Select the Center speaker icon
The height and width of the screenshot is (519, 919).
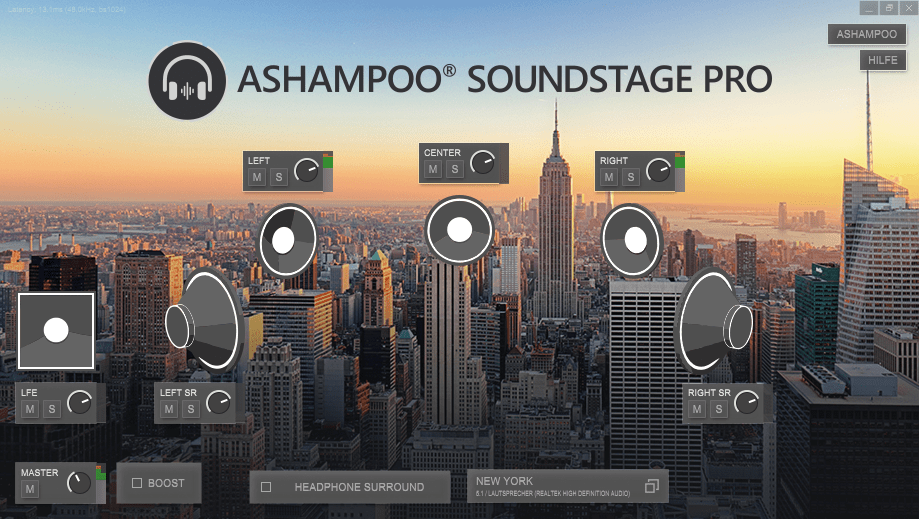tap(460, 230)
